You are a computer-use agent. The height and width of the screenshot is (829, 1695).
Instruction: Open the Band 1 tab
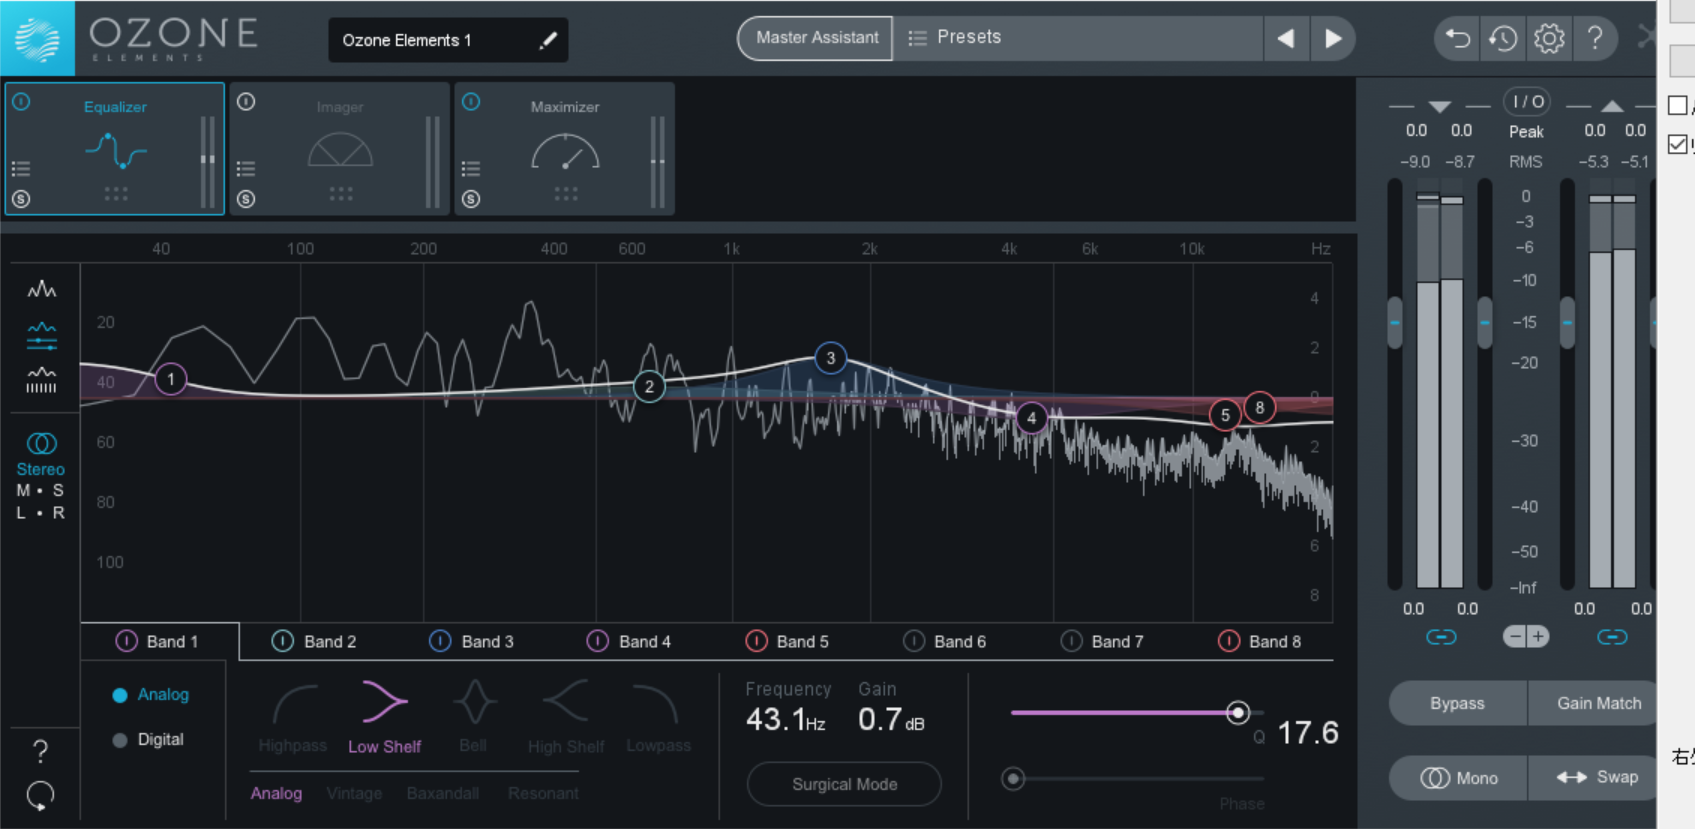160,642
